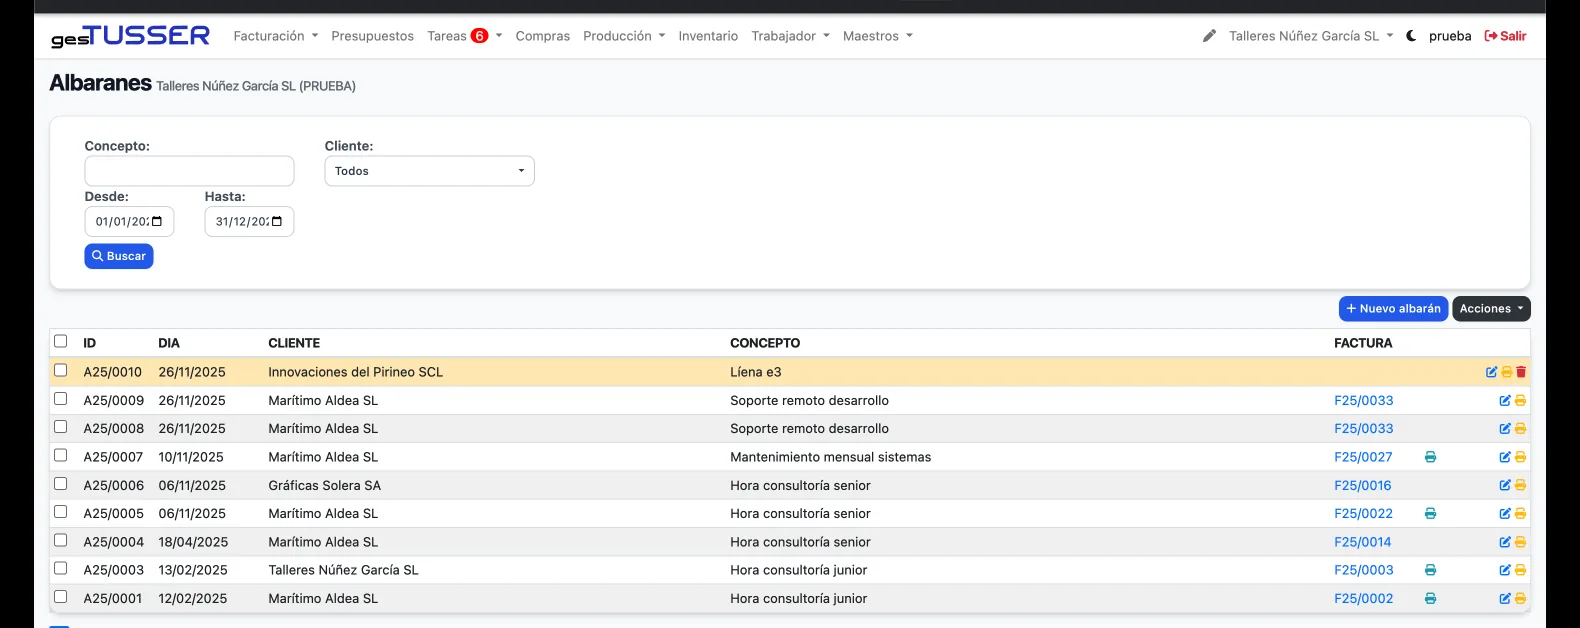Click the pencil icon beside the company name

pyautogui.click(x=1209, y=36)
